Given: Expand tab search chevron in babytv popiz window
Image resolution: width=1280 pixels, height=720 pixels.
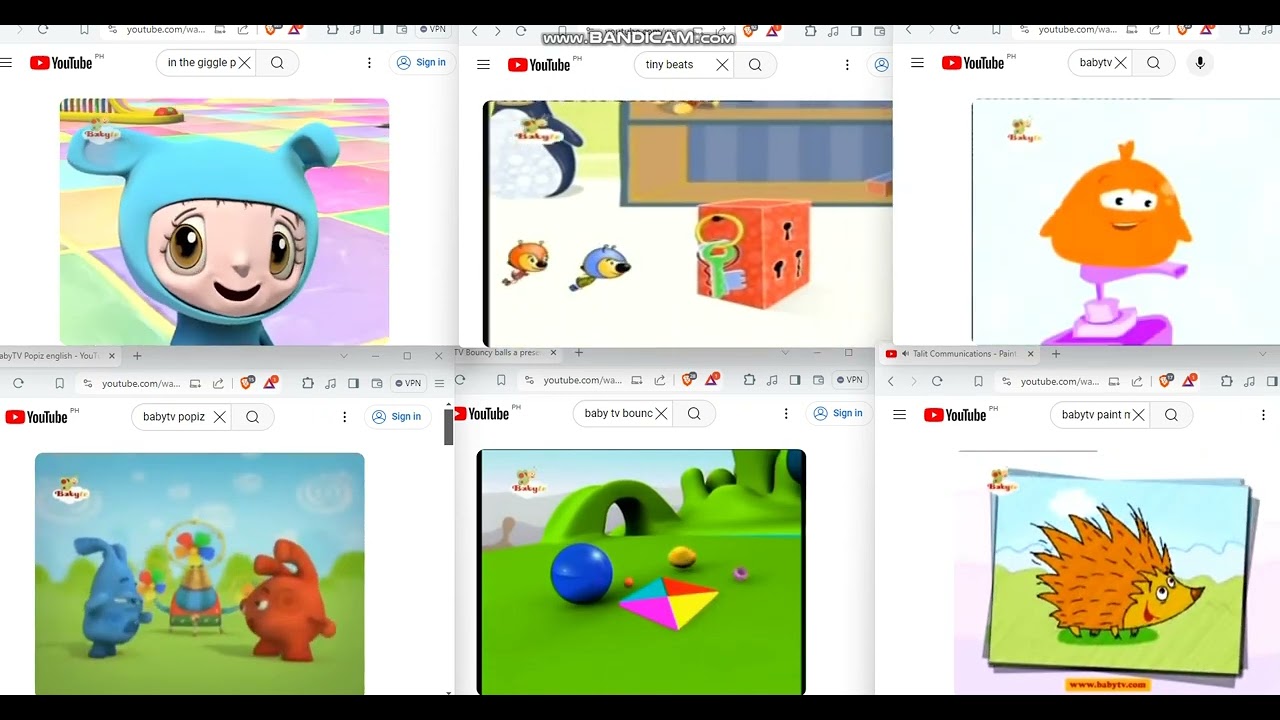Looking at the screenshot, I should (x=344, y=356).
